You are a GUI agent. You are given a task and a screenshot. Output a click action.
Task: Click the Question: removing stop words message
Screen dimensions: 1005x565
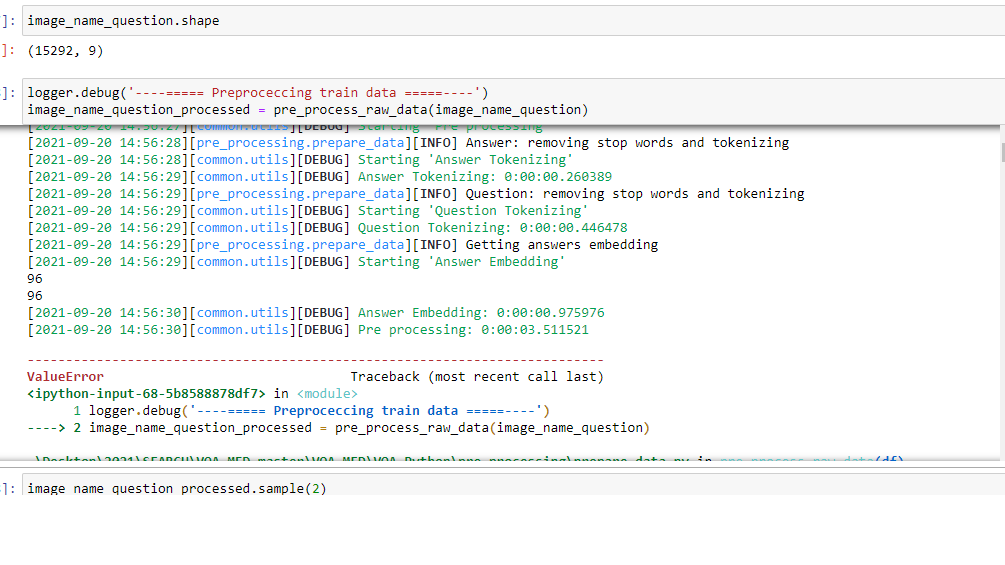(x=635, y=194)
